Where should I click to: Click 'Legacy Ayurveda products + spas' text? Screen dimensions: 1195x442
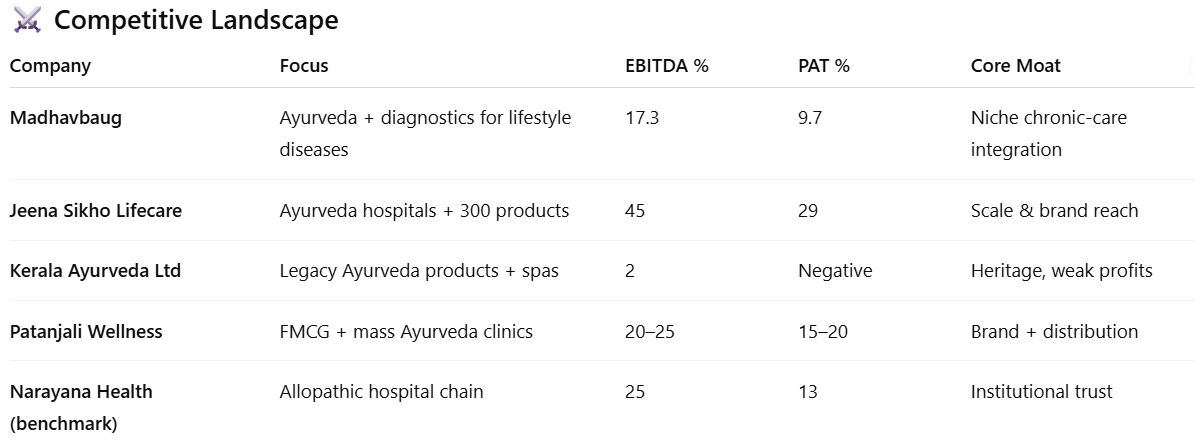419,271
